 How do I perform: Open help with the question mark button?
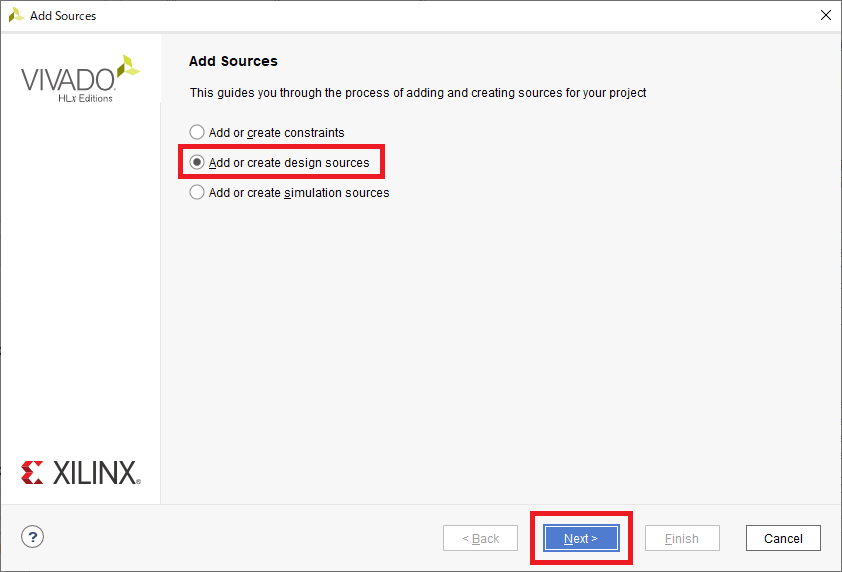(33, 537)
